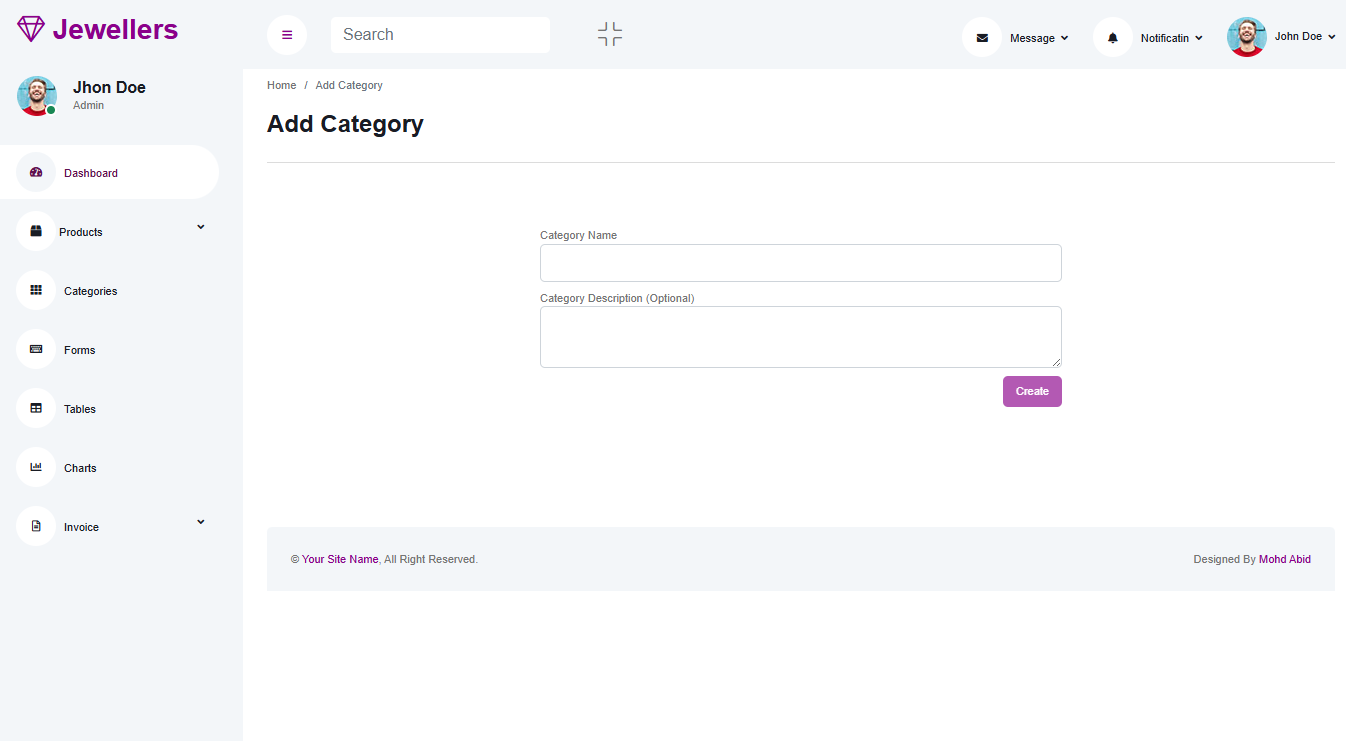Follow the Mohd Abid footer link
Image resolution: width=1346 pixels, height=741 pixels.
click(x=1284, y=559)
